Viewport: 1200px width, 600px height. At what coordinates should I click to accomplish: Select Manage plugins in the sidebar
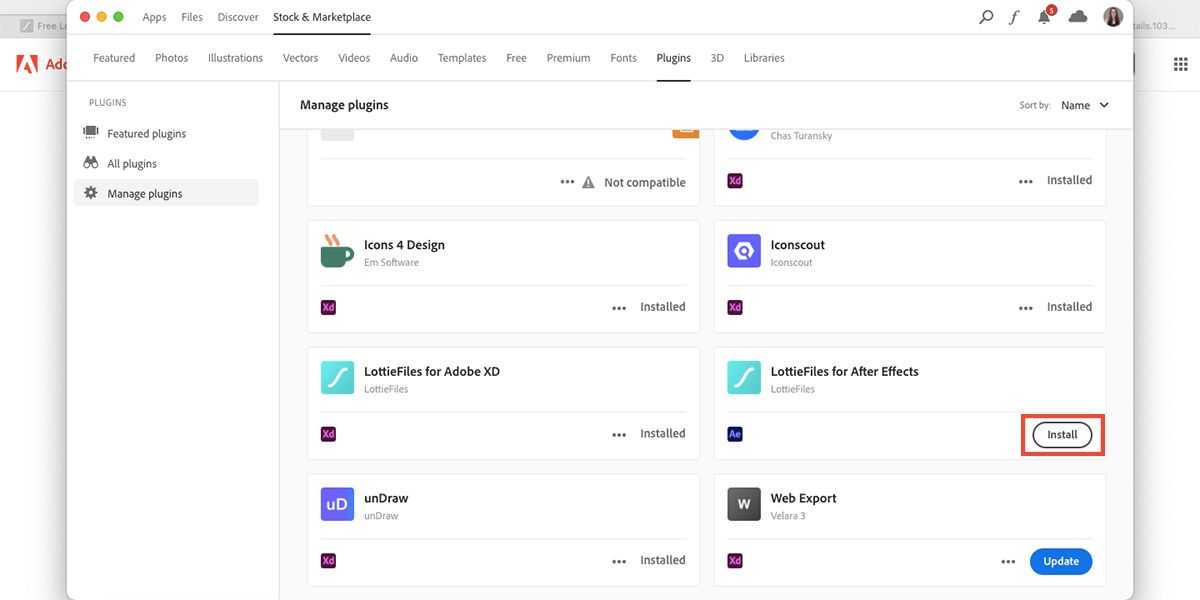point(166,193)
